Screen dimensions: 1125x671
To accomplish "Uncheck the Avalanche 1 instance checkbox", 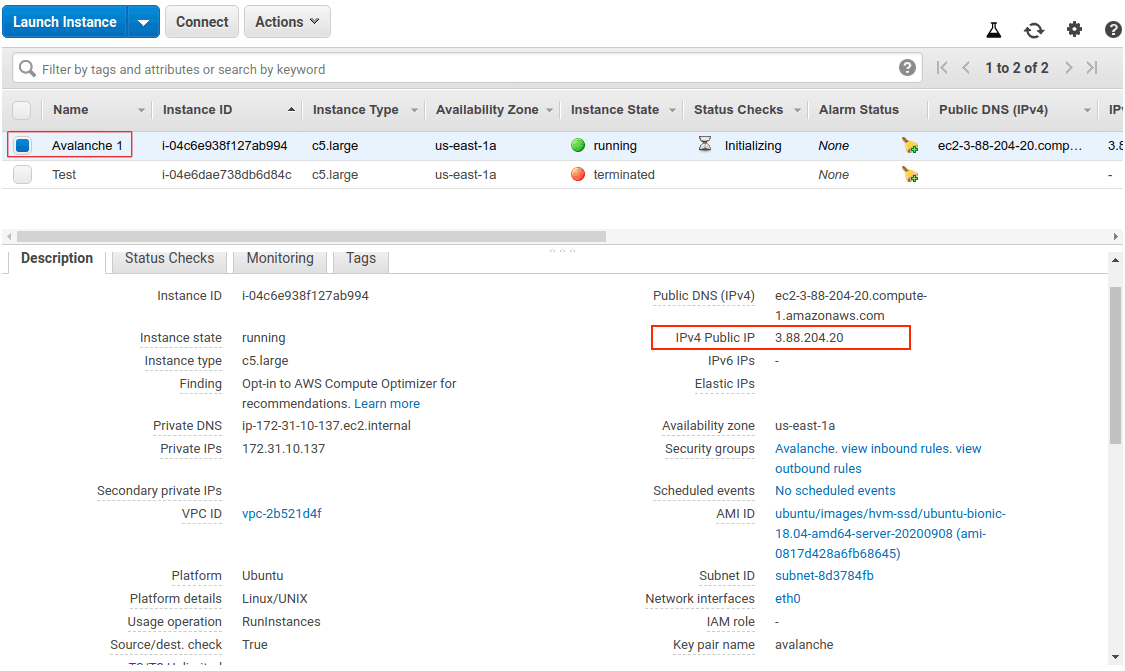I will tap(22, 146).
